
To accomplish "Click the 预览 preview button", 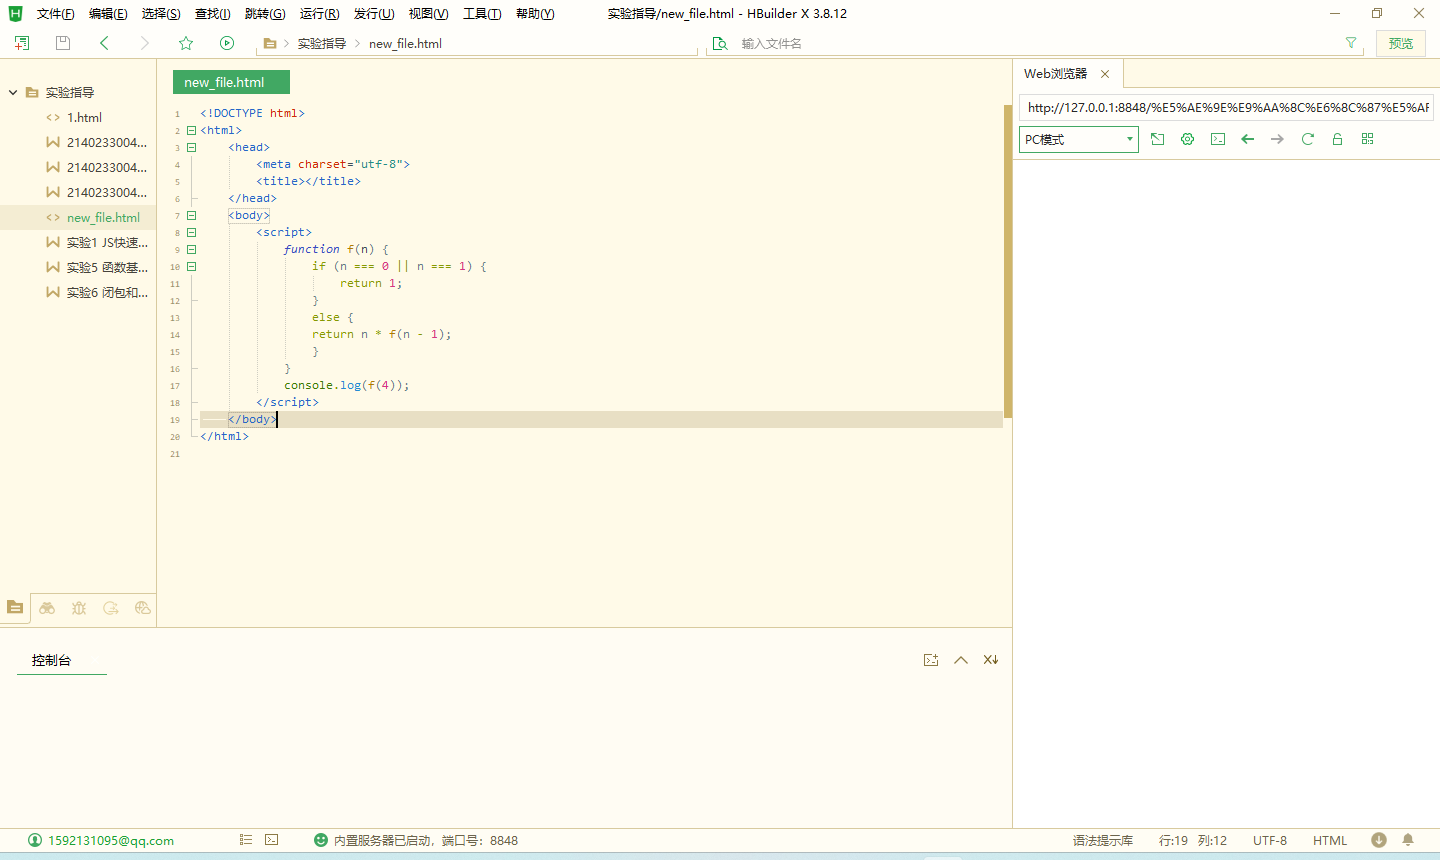I will click(x=1401, y=43).
